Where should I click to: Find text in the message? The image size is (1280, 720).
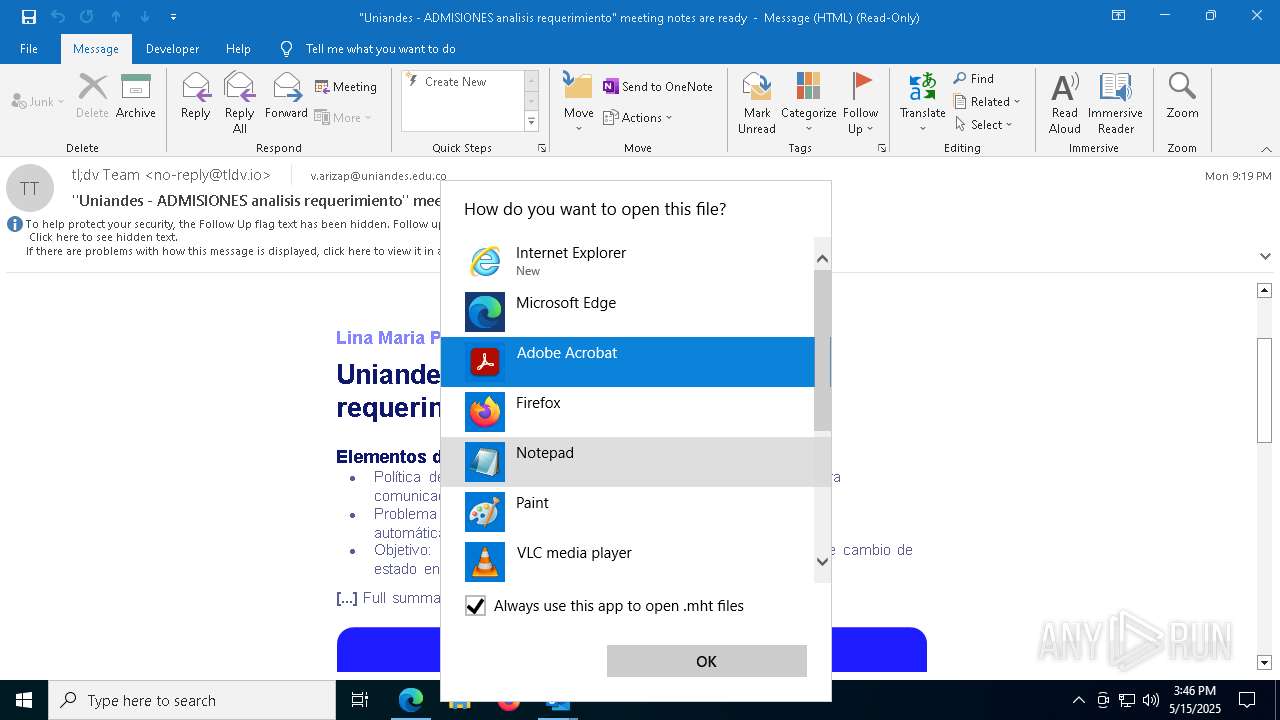pos(974,78)
